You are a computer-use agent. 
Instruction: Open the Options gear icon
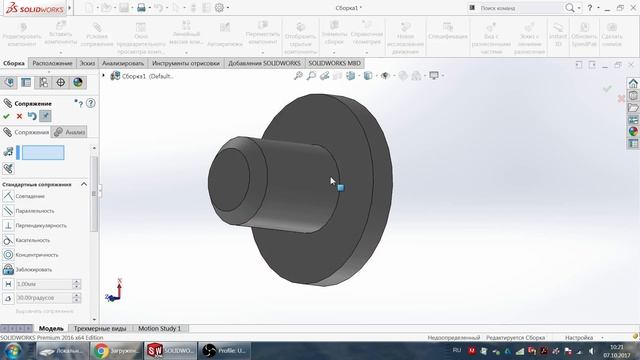click(x=219, y=8)
